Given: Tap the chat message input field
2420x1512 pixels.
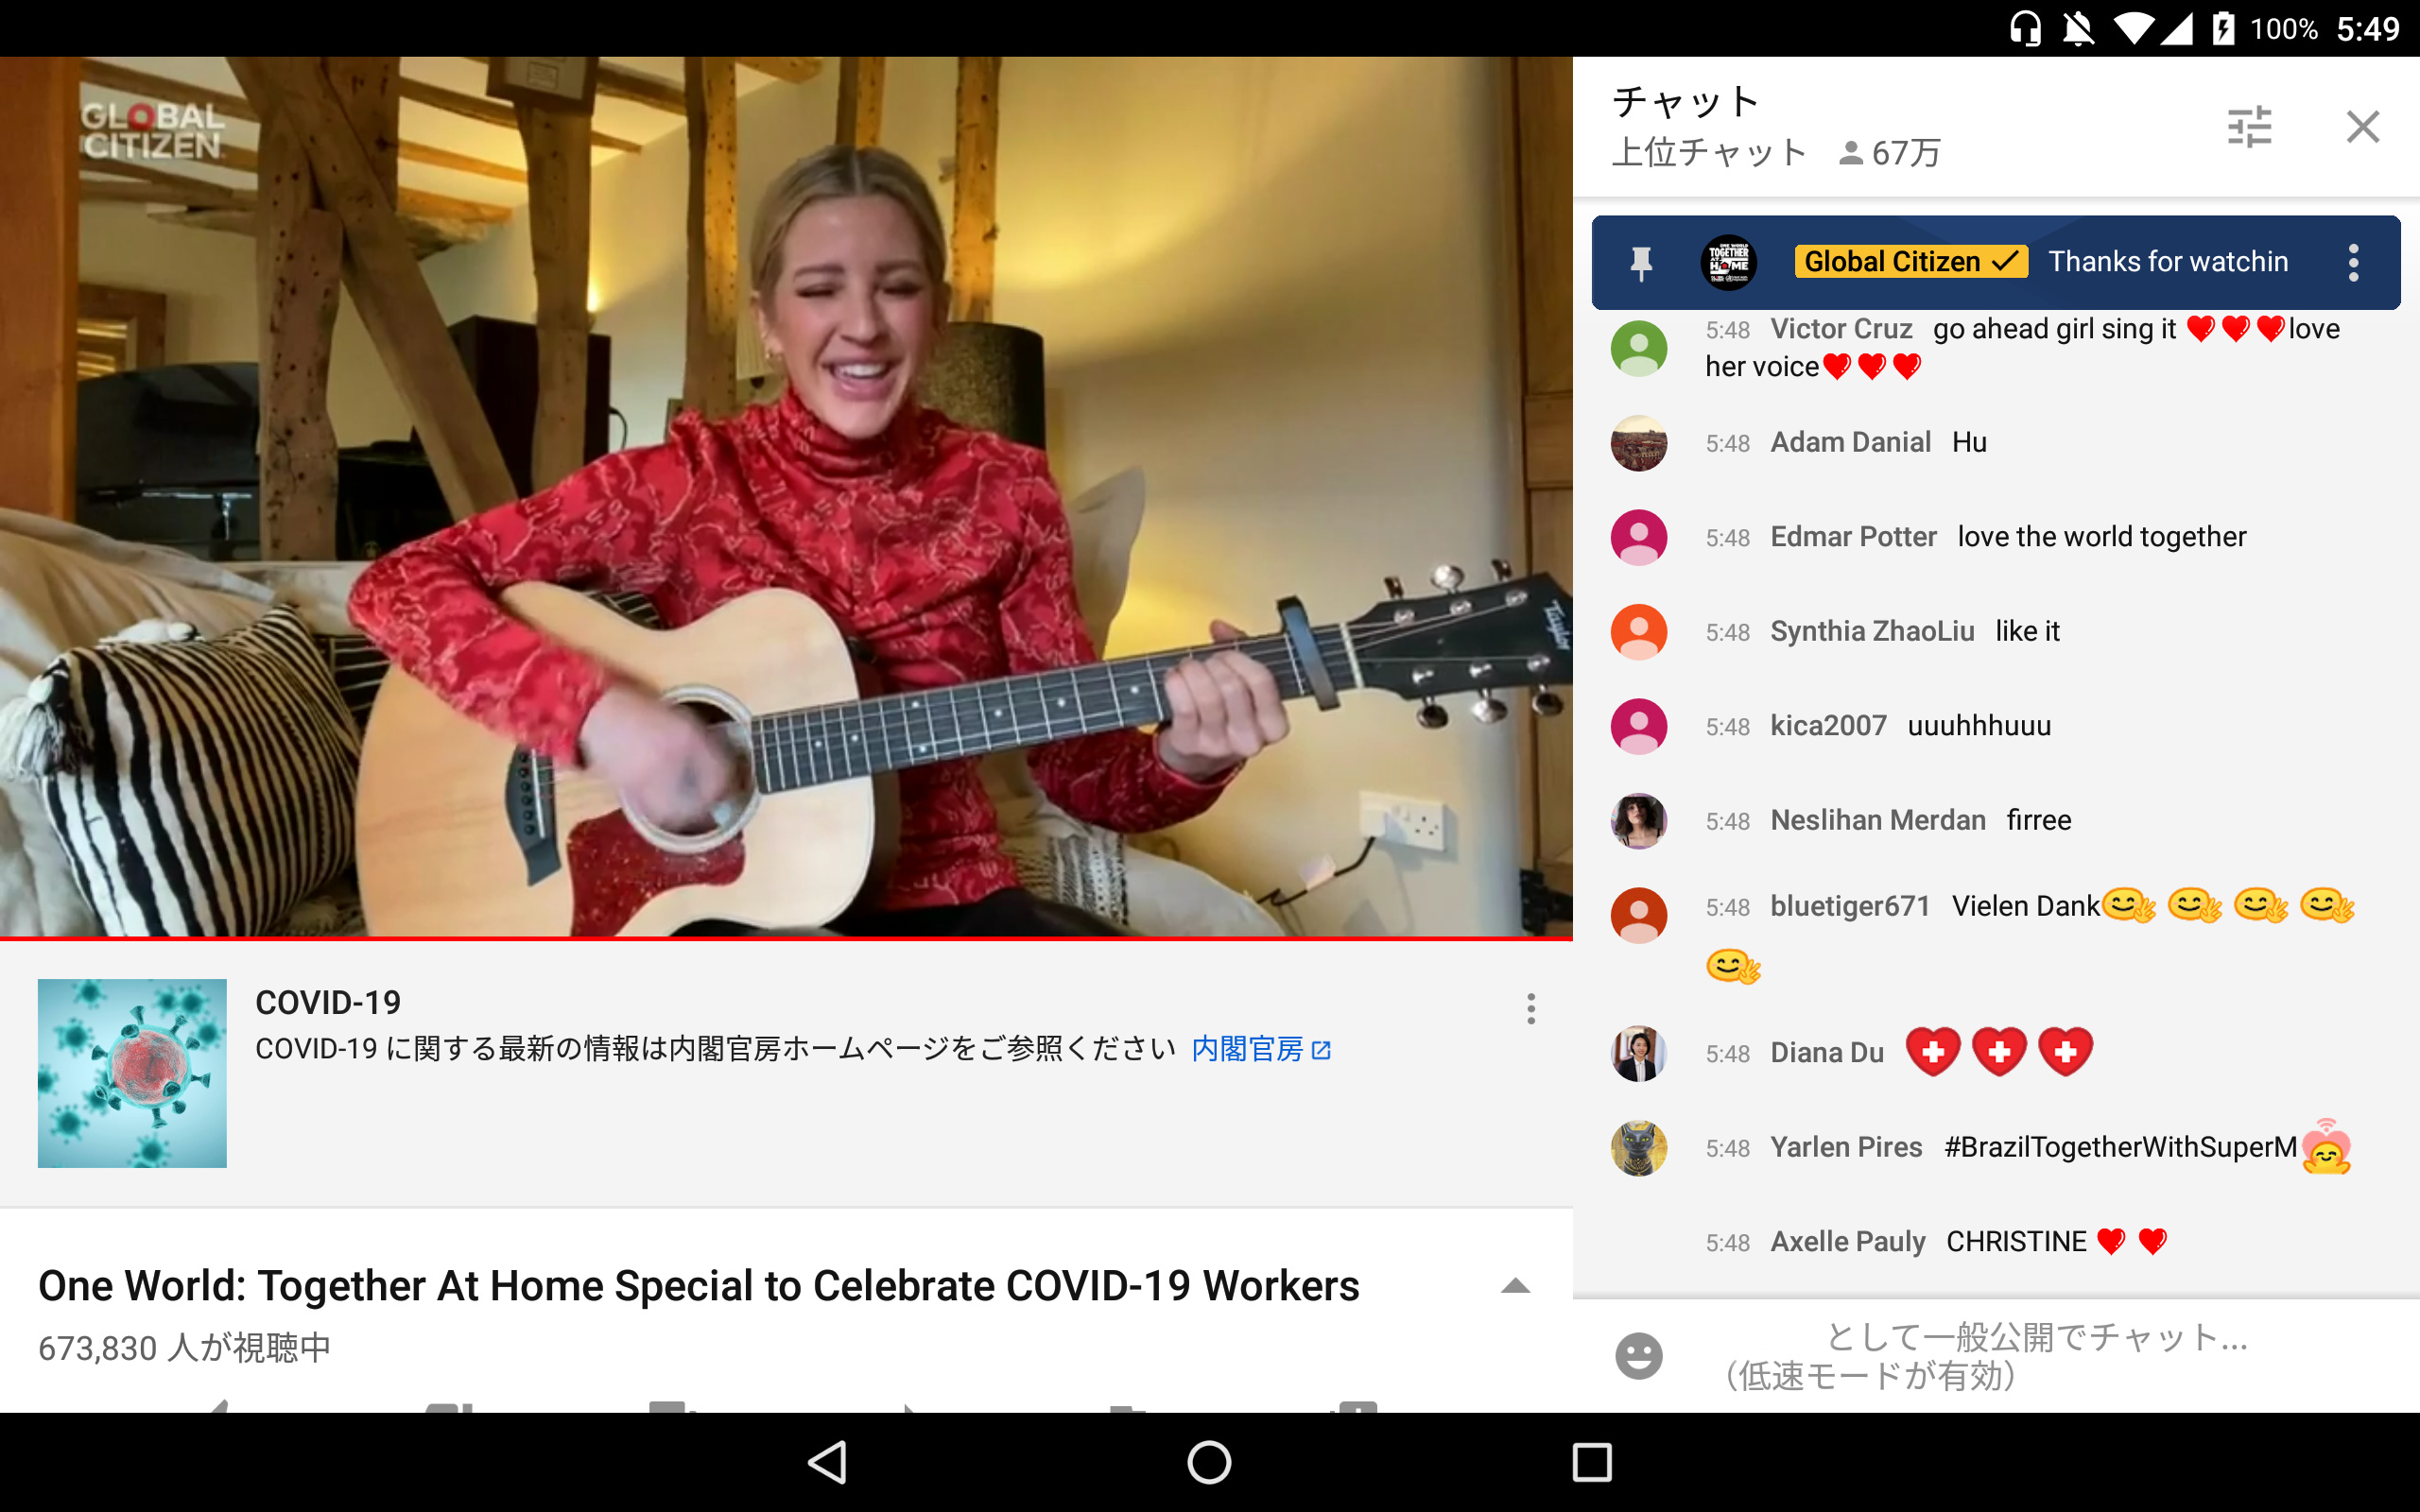Looking at the screenshot, I should 2035,1356.
